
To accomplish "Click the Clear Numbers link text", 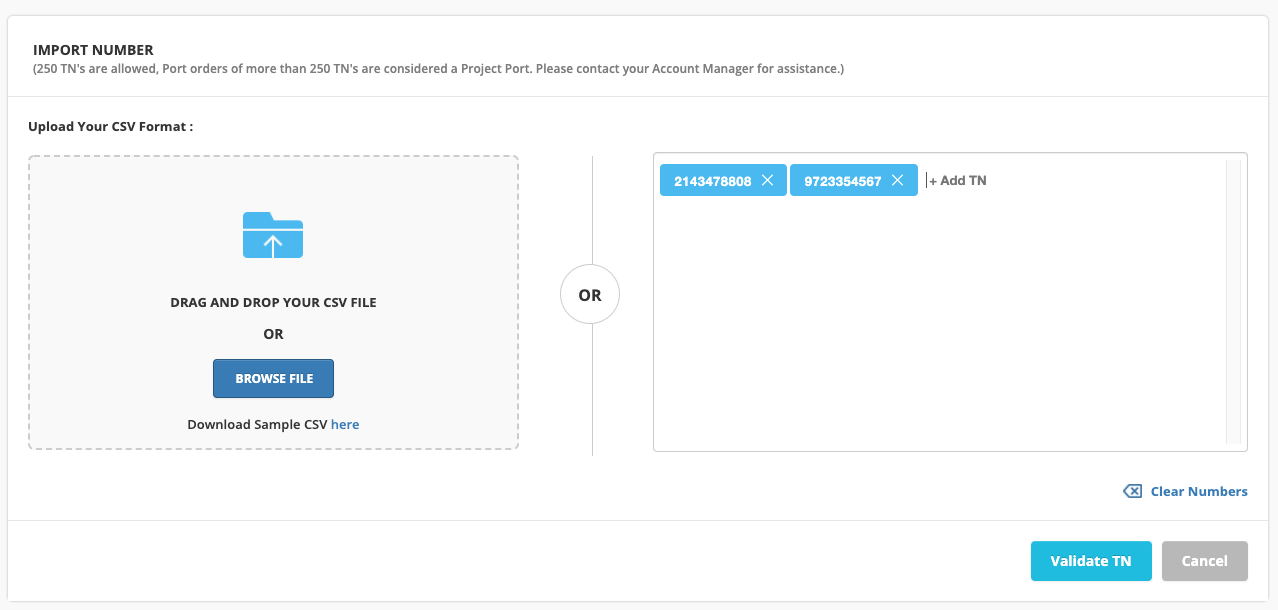I will pyautogui.click(x=1198, y=491).
